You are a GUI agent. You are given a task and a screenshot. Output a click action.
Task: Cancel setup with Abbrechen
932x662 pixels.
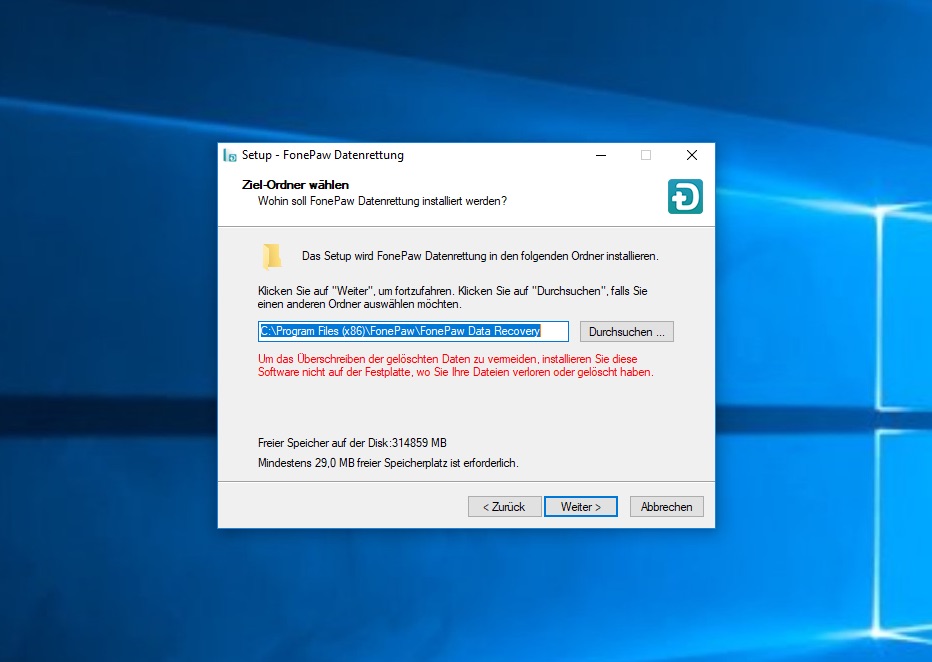click(666, 507)
